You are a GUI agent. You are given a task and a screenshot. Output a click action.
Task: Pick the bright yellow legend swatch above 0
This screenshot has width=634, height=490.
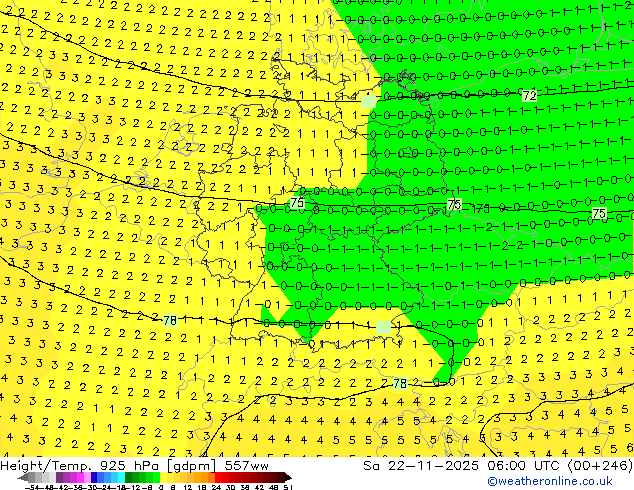coord(163,477)
